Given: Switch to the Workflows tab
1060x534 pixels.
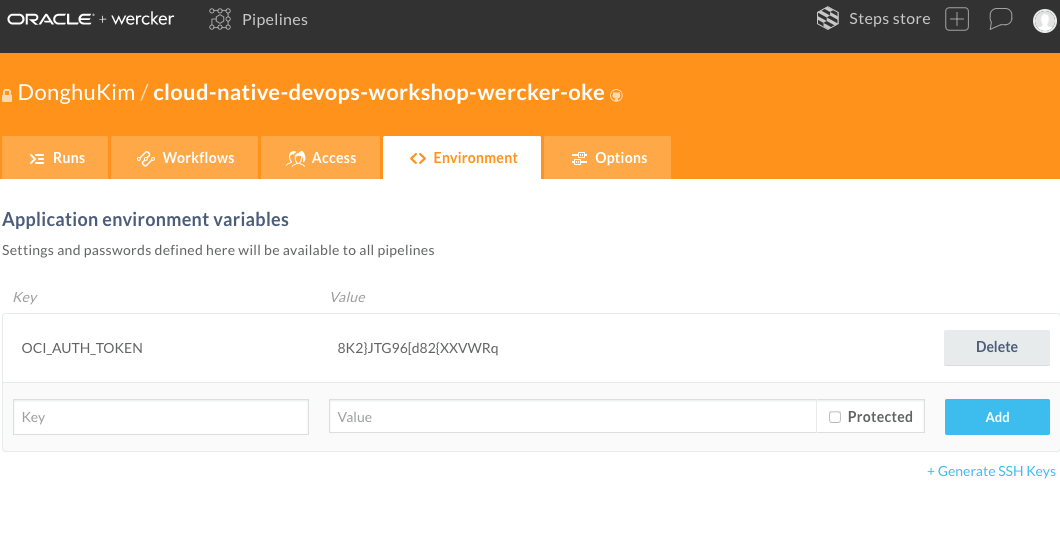Looking at the screenshot, I should pyautogui.click(x=185, y=157).
